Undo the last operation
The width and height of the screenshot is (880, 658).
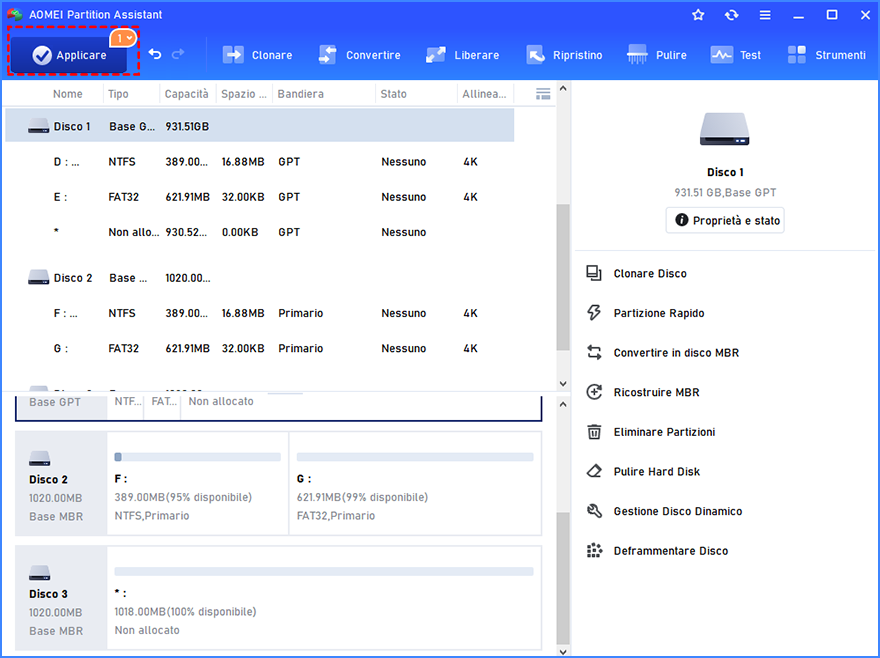(x=155, y=54)
